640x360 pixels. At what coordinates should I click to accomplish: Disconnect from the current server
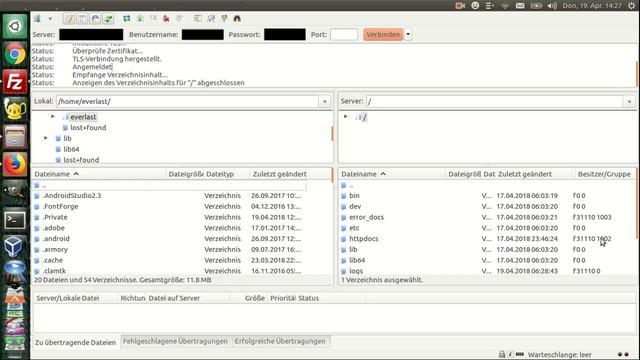tap(166, 19)
